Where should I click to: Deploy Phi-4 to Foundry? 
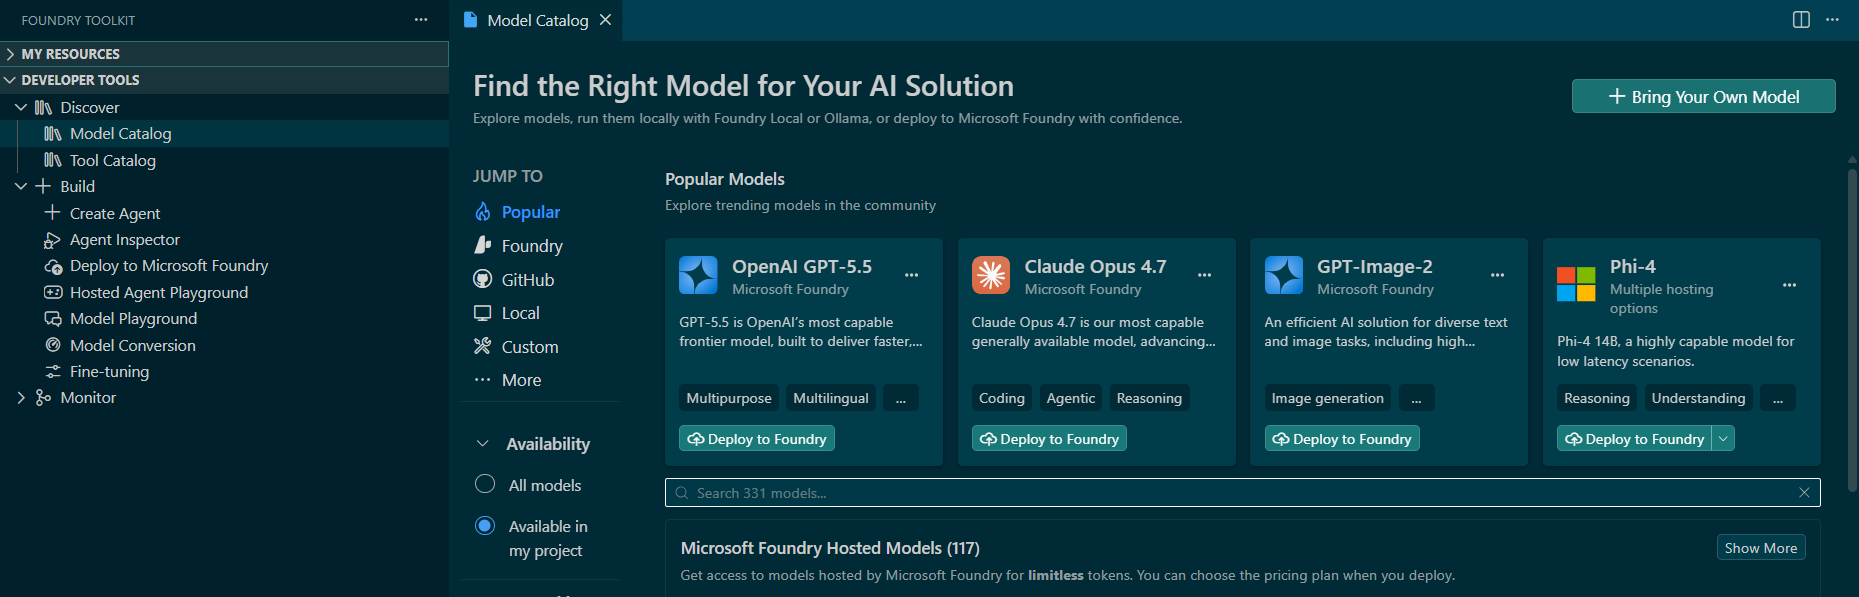point(1635,438)
